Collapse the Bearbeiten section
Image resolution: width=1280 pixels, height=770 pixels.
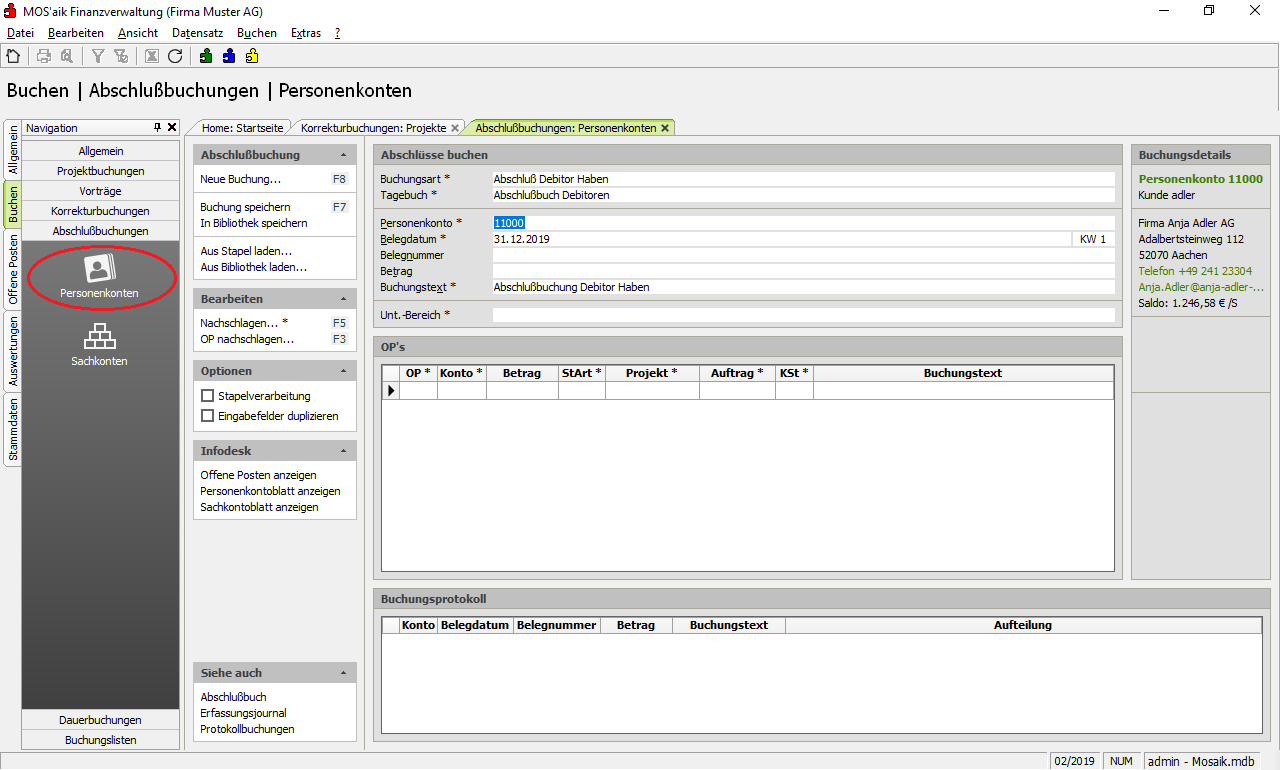click(x=343, y=300)
